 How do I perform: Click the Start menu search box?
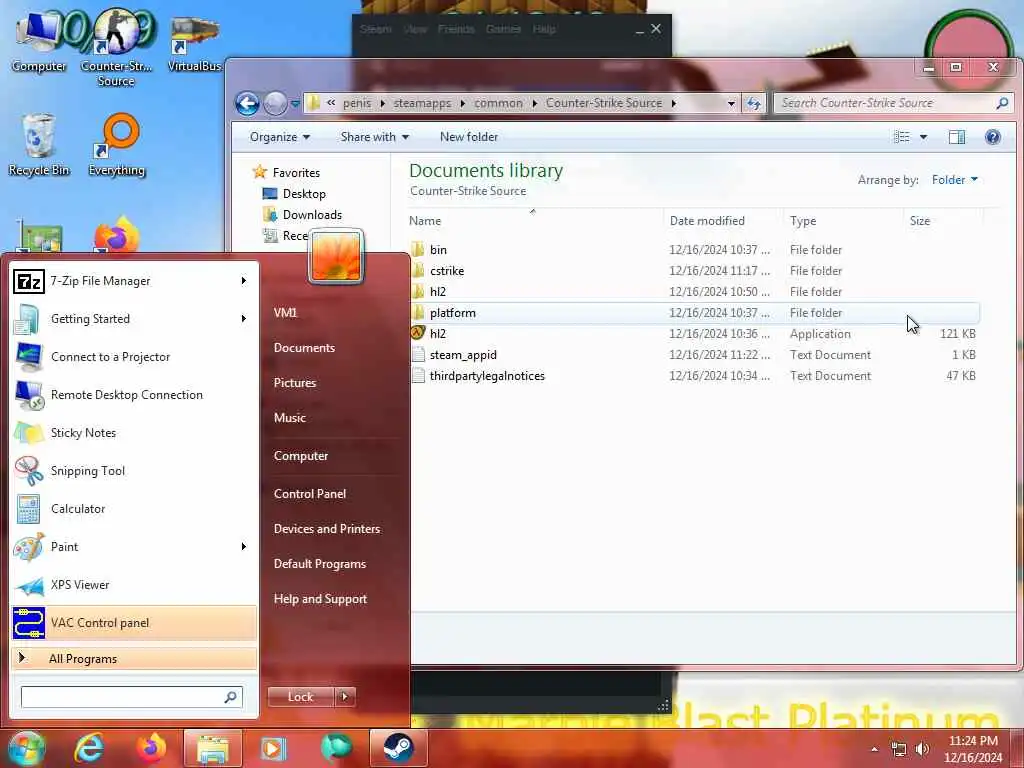point(131,697)
